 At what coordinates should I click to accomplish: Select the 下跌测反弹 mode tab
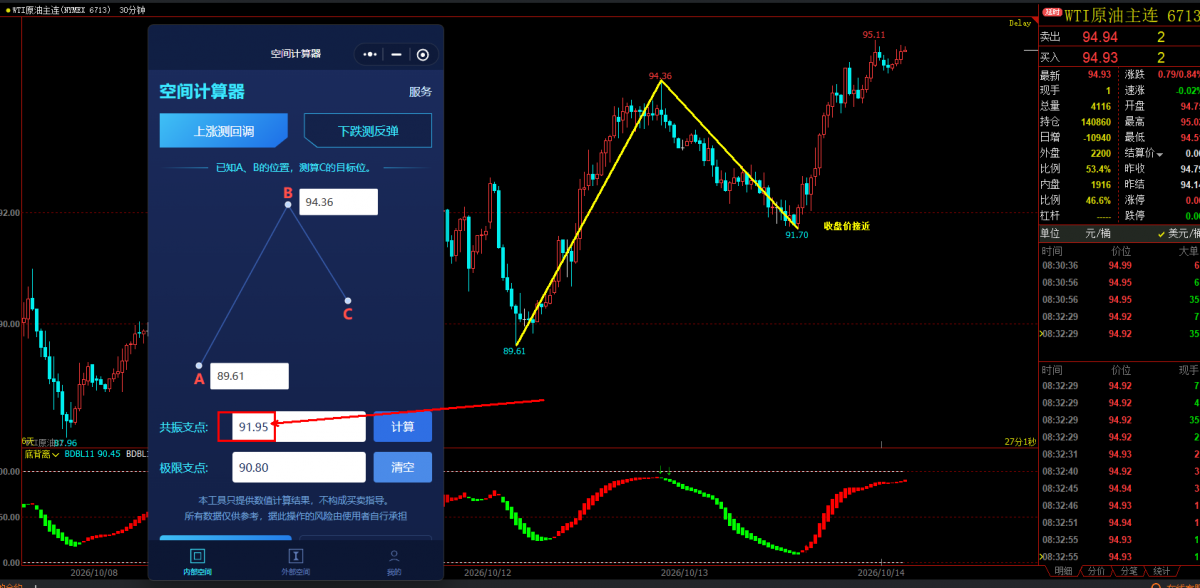click(368, 130)
